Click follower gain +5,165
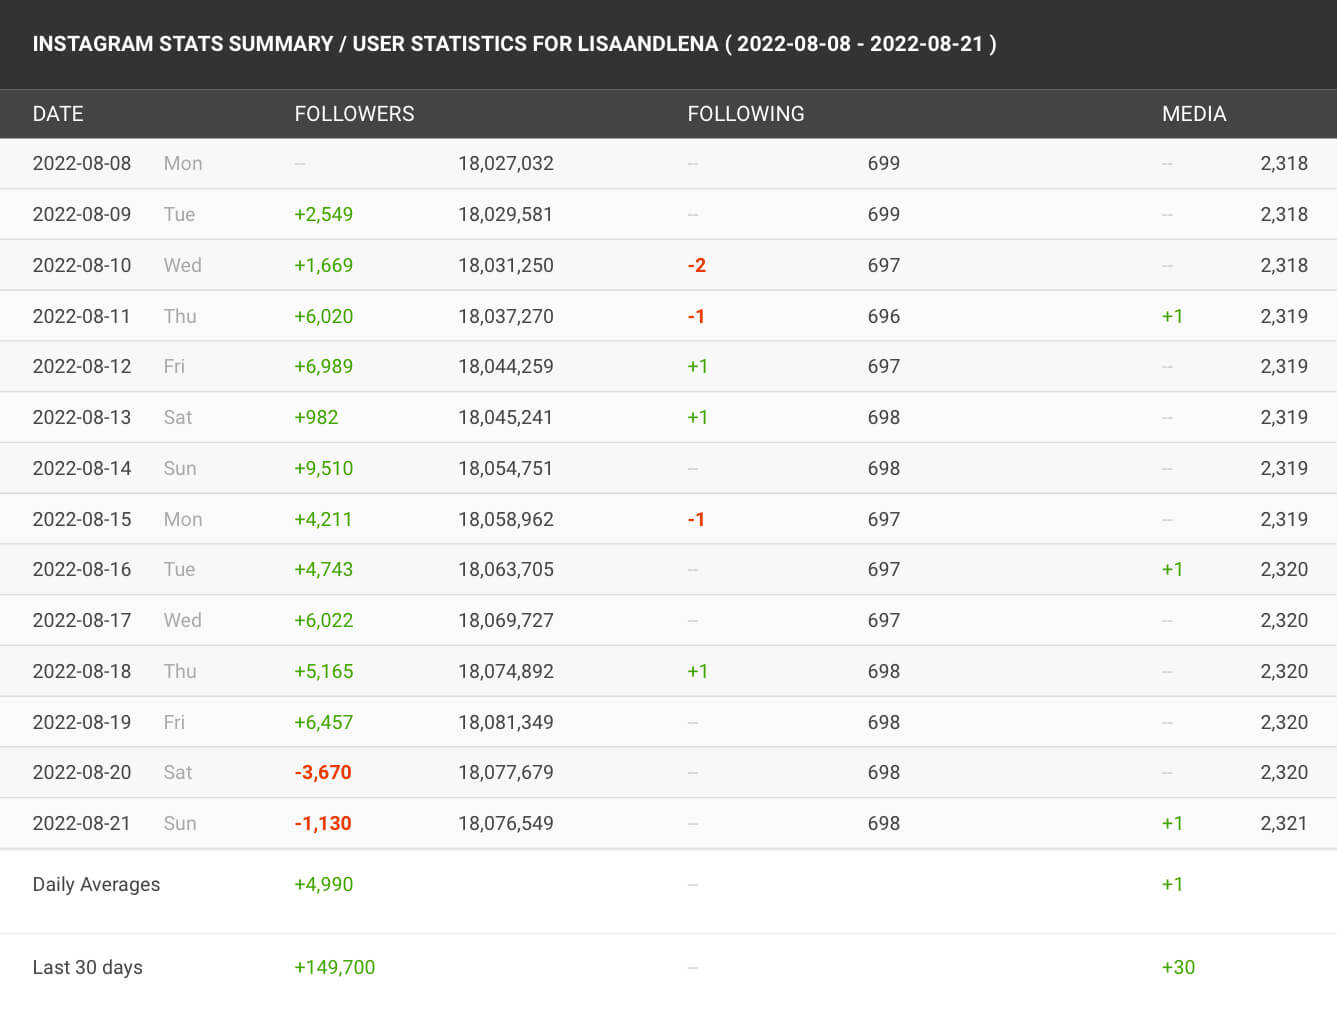1337x1013 pixels. point(323,671)
